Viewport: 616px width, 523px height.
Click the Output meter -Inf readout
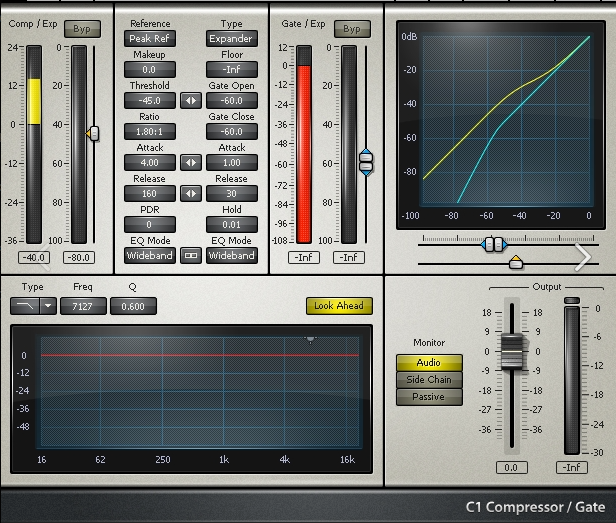572,468
